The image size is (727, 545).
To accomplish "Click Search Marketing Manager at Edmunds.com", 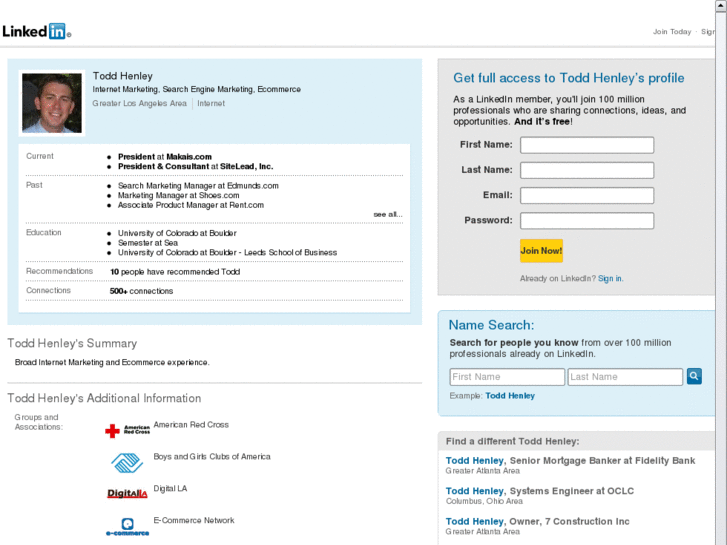I will [x=198, y=186].
